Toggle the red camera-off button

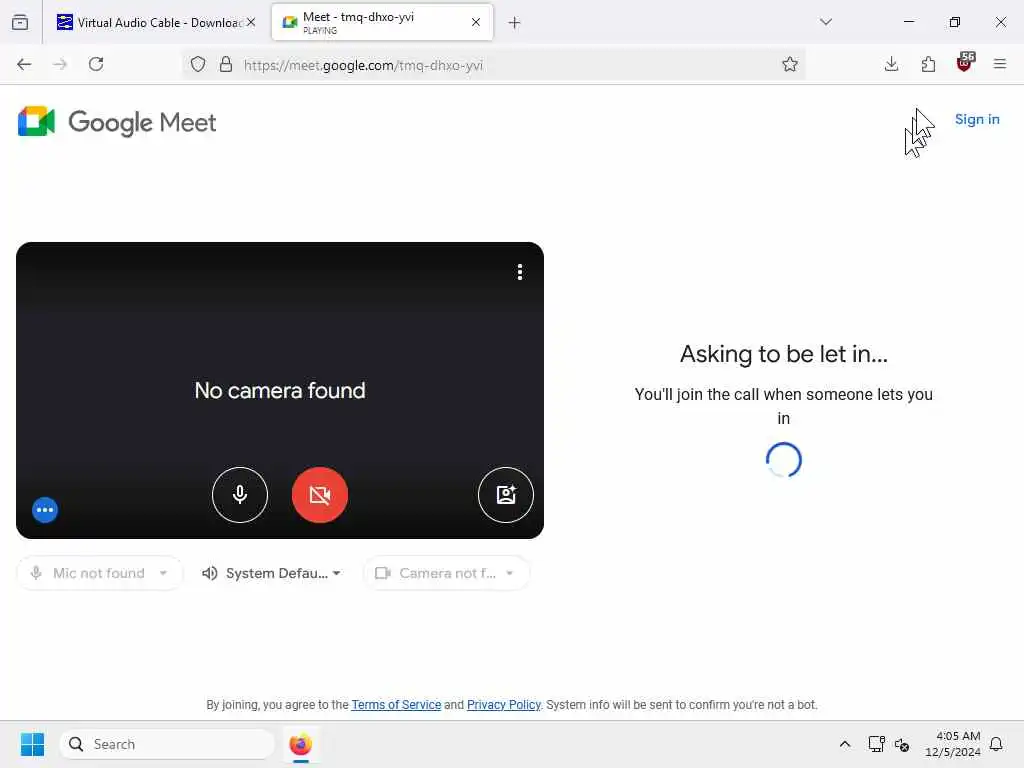pyautogui.click(x=320, y=495)
